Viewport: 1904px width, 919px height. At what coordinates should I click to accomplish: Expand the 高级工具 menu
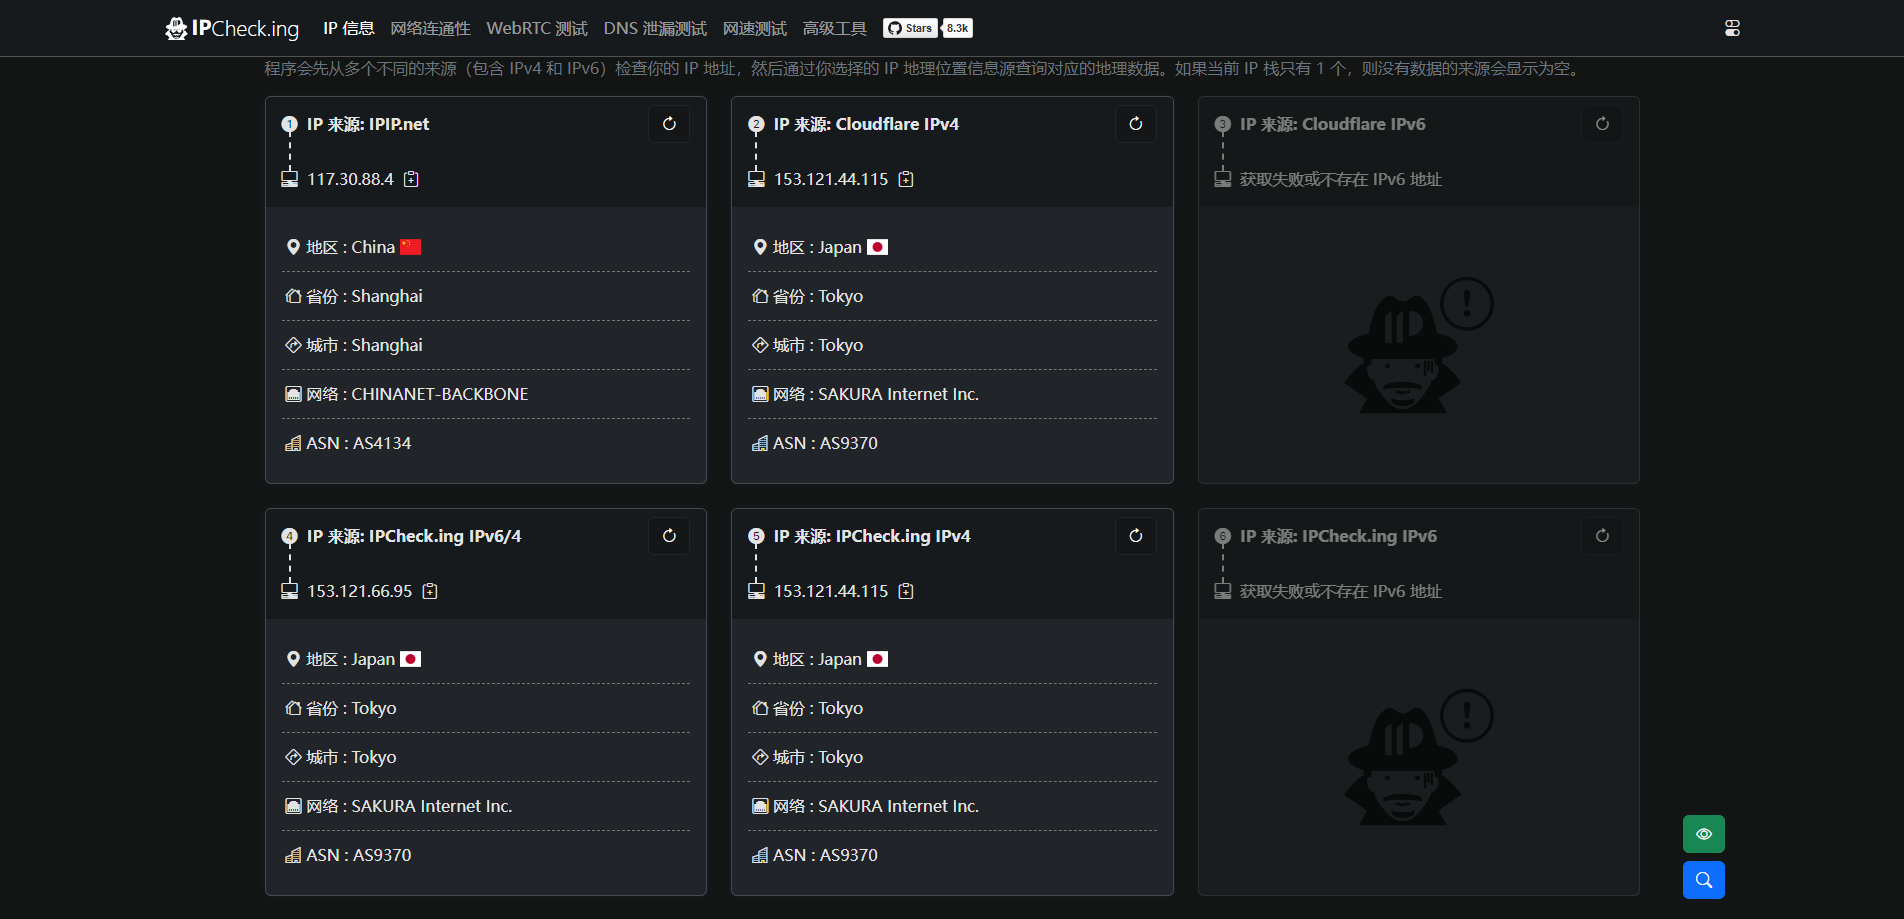tap(834, 28)
